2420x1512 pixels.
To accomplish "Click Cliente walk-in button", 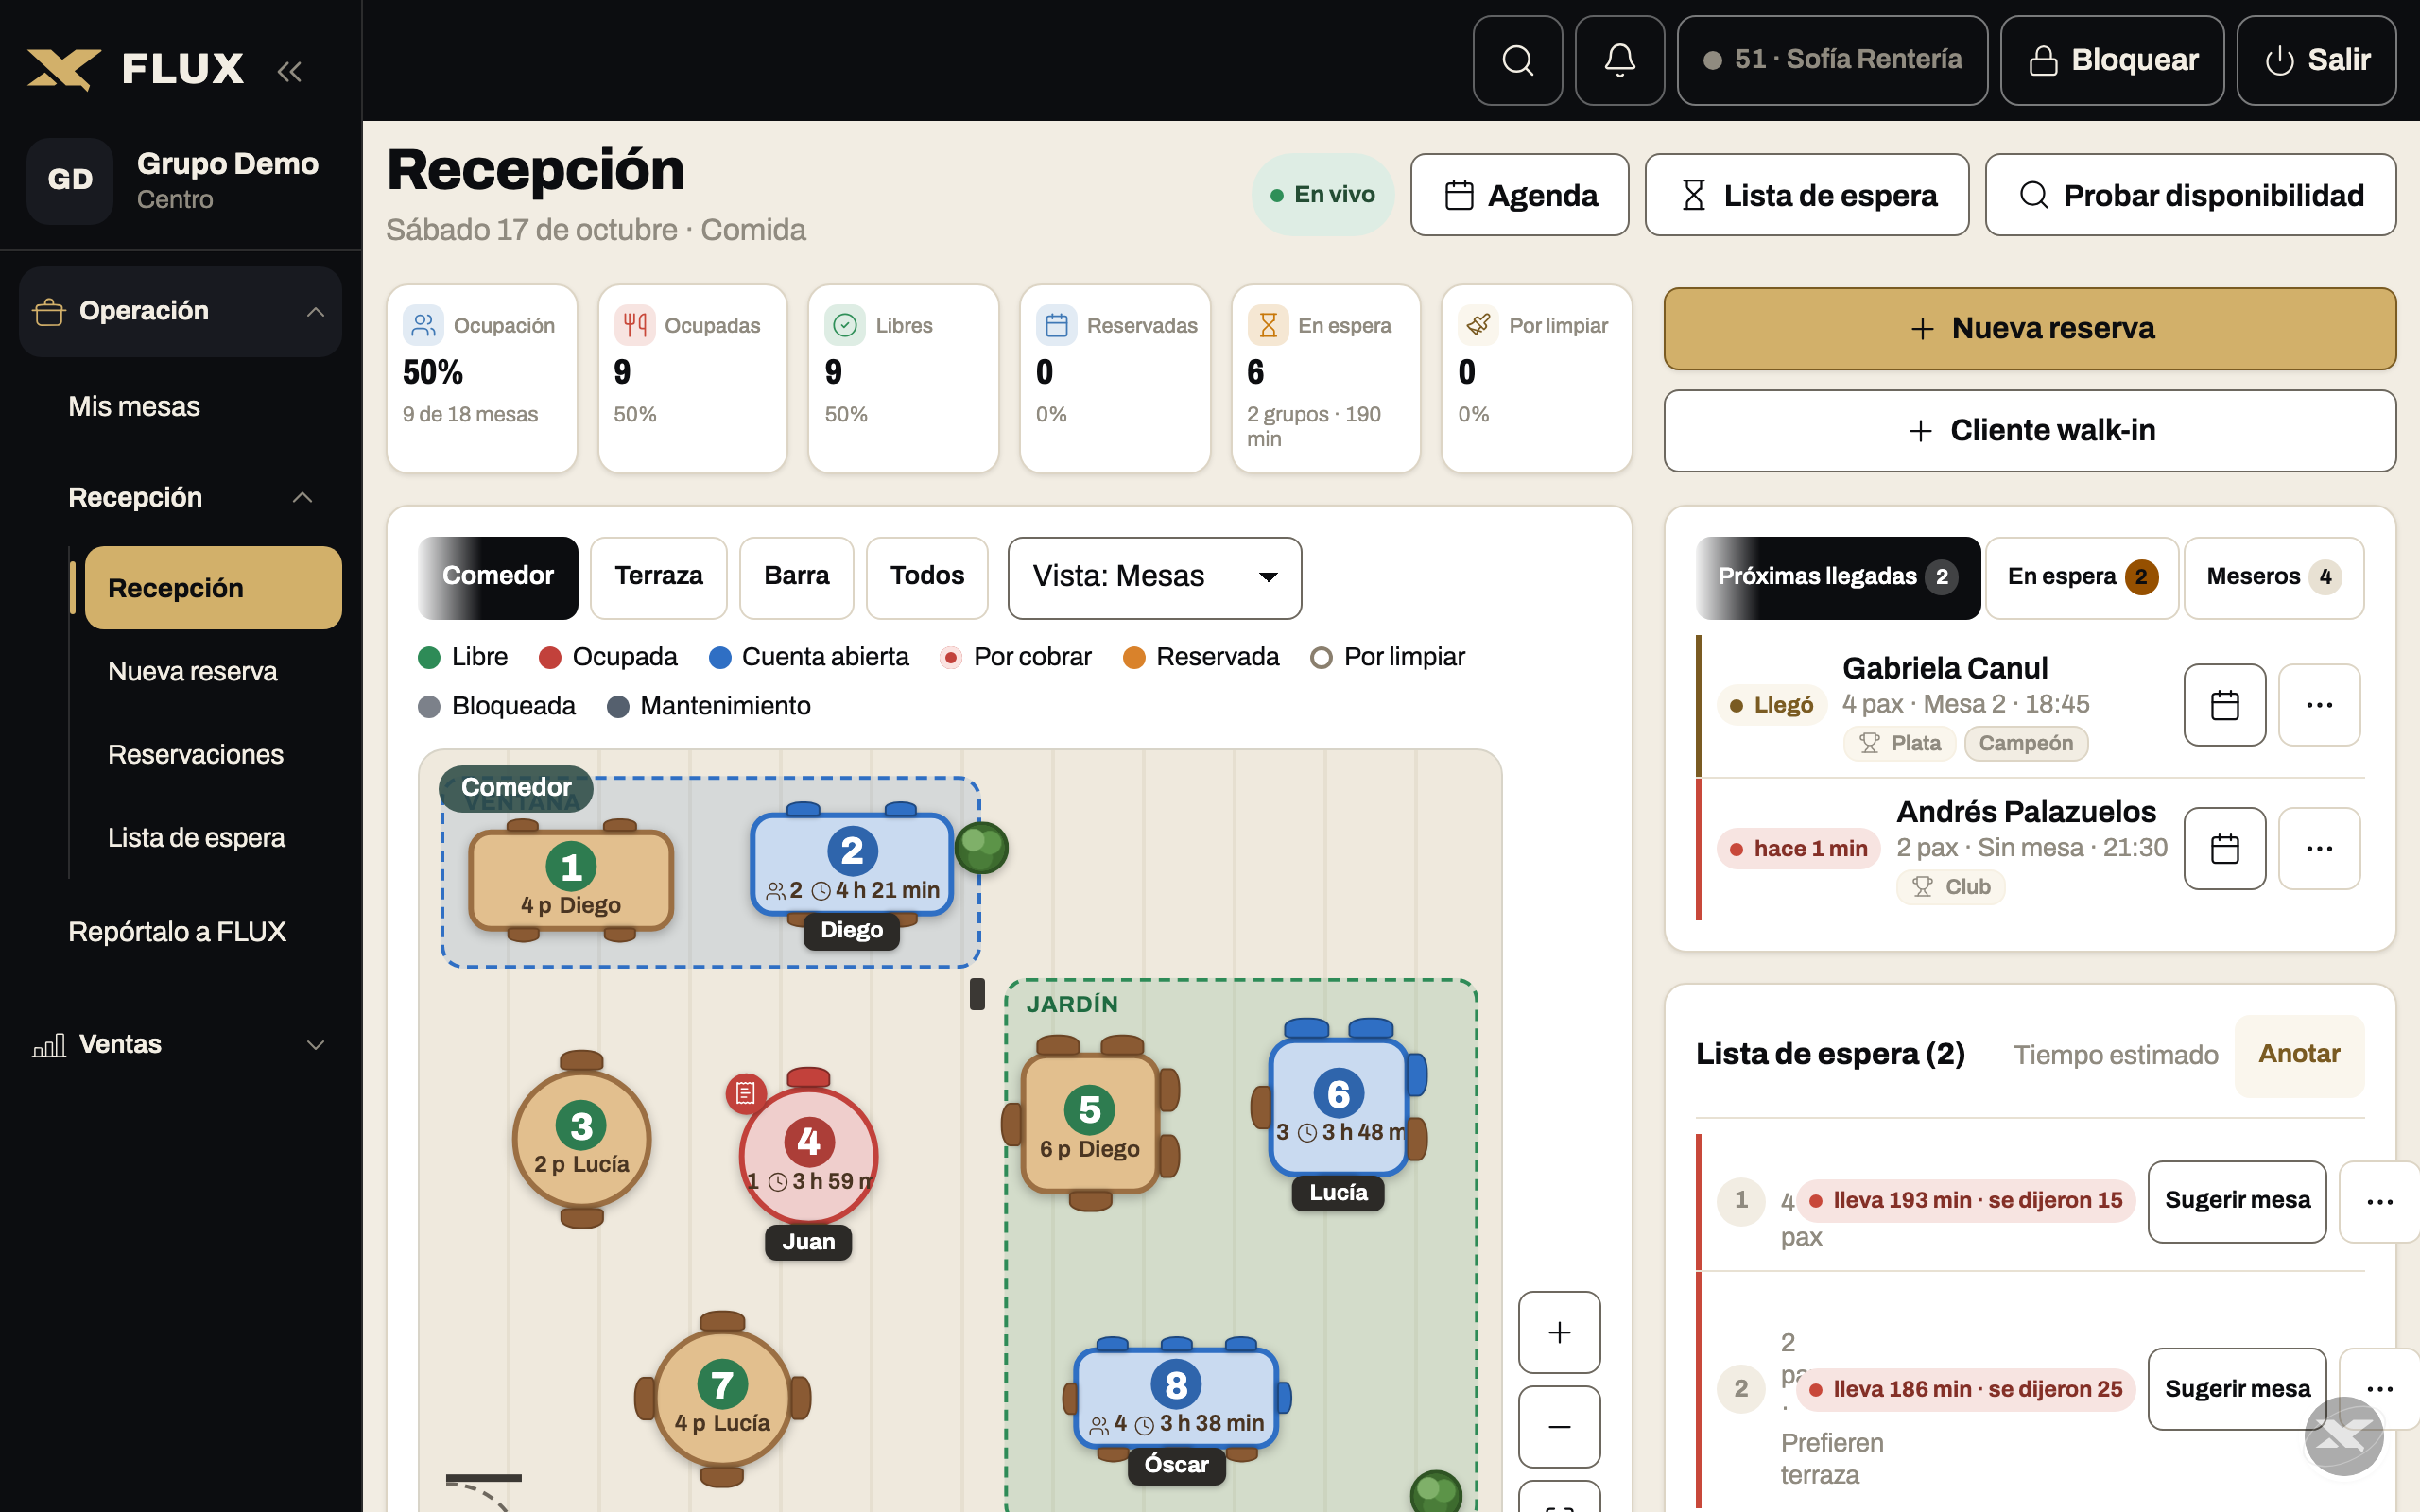I will tap(2030, 431).
